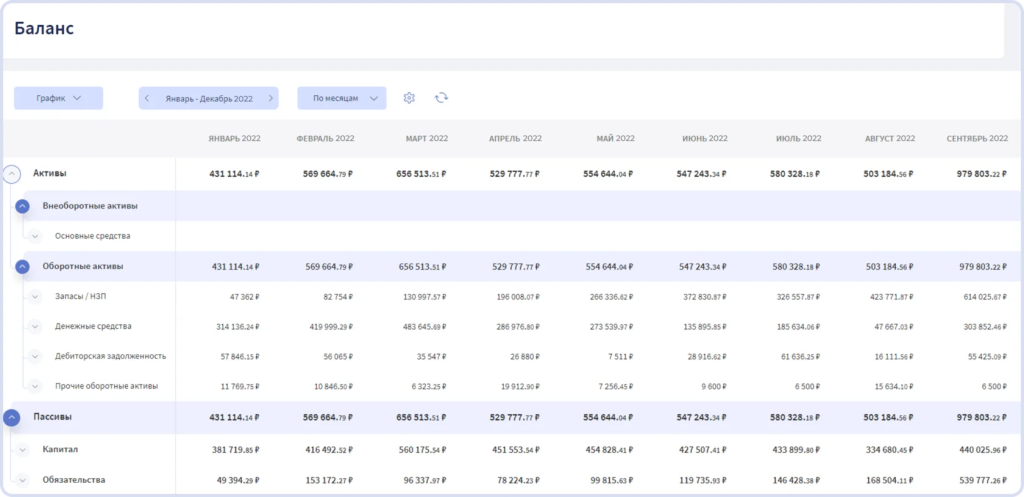Select the Обязательства row label
This screenshot has width=1024, height=497.
pos(74,480)
